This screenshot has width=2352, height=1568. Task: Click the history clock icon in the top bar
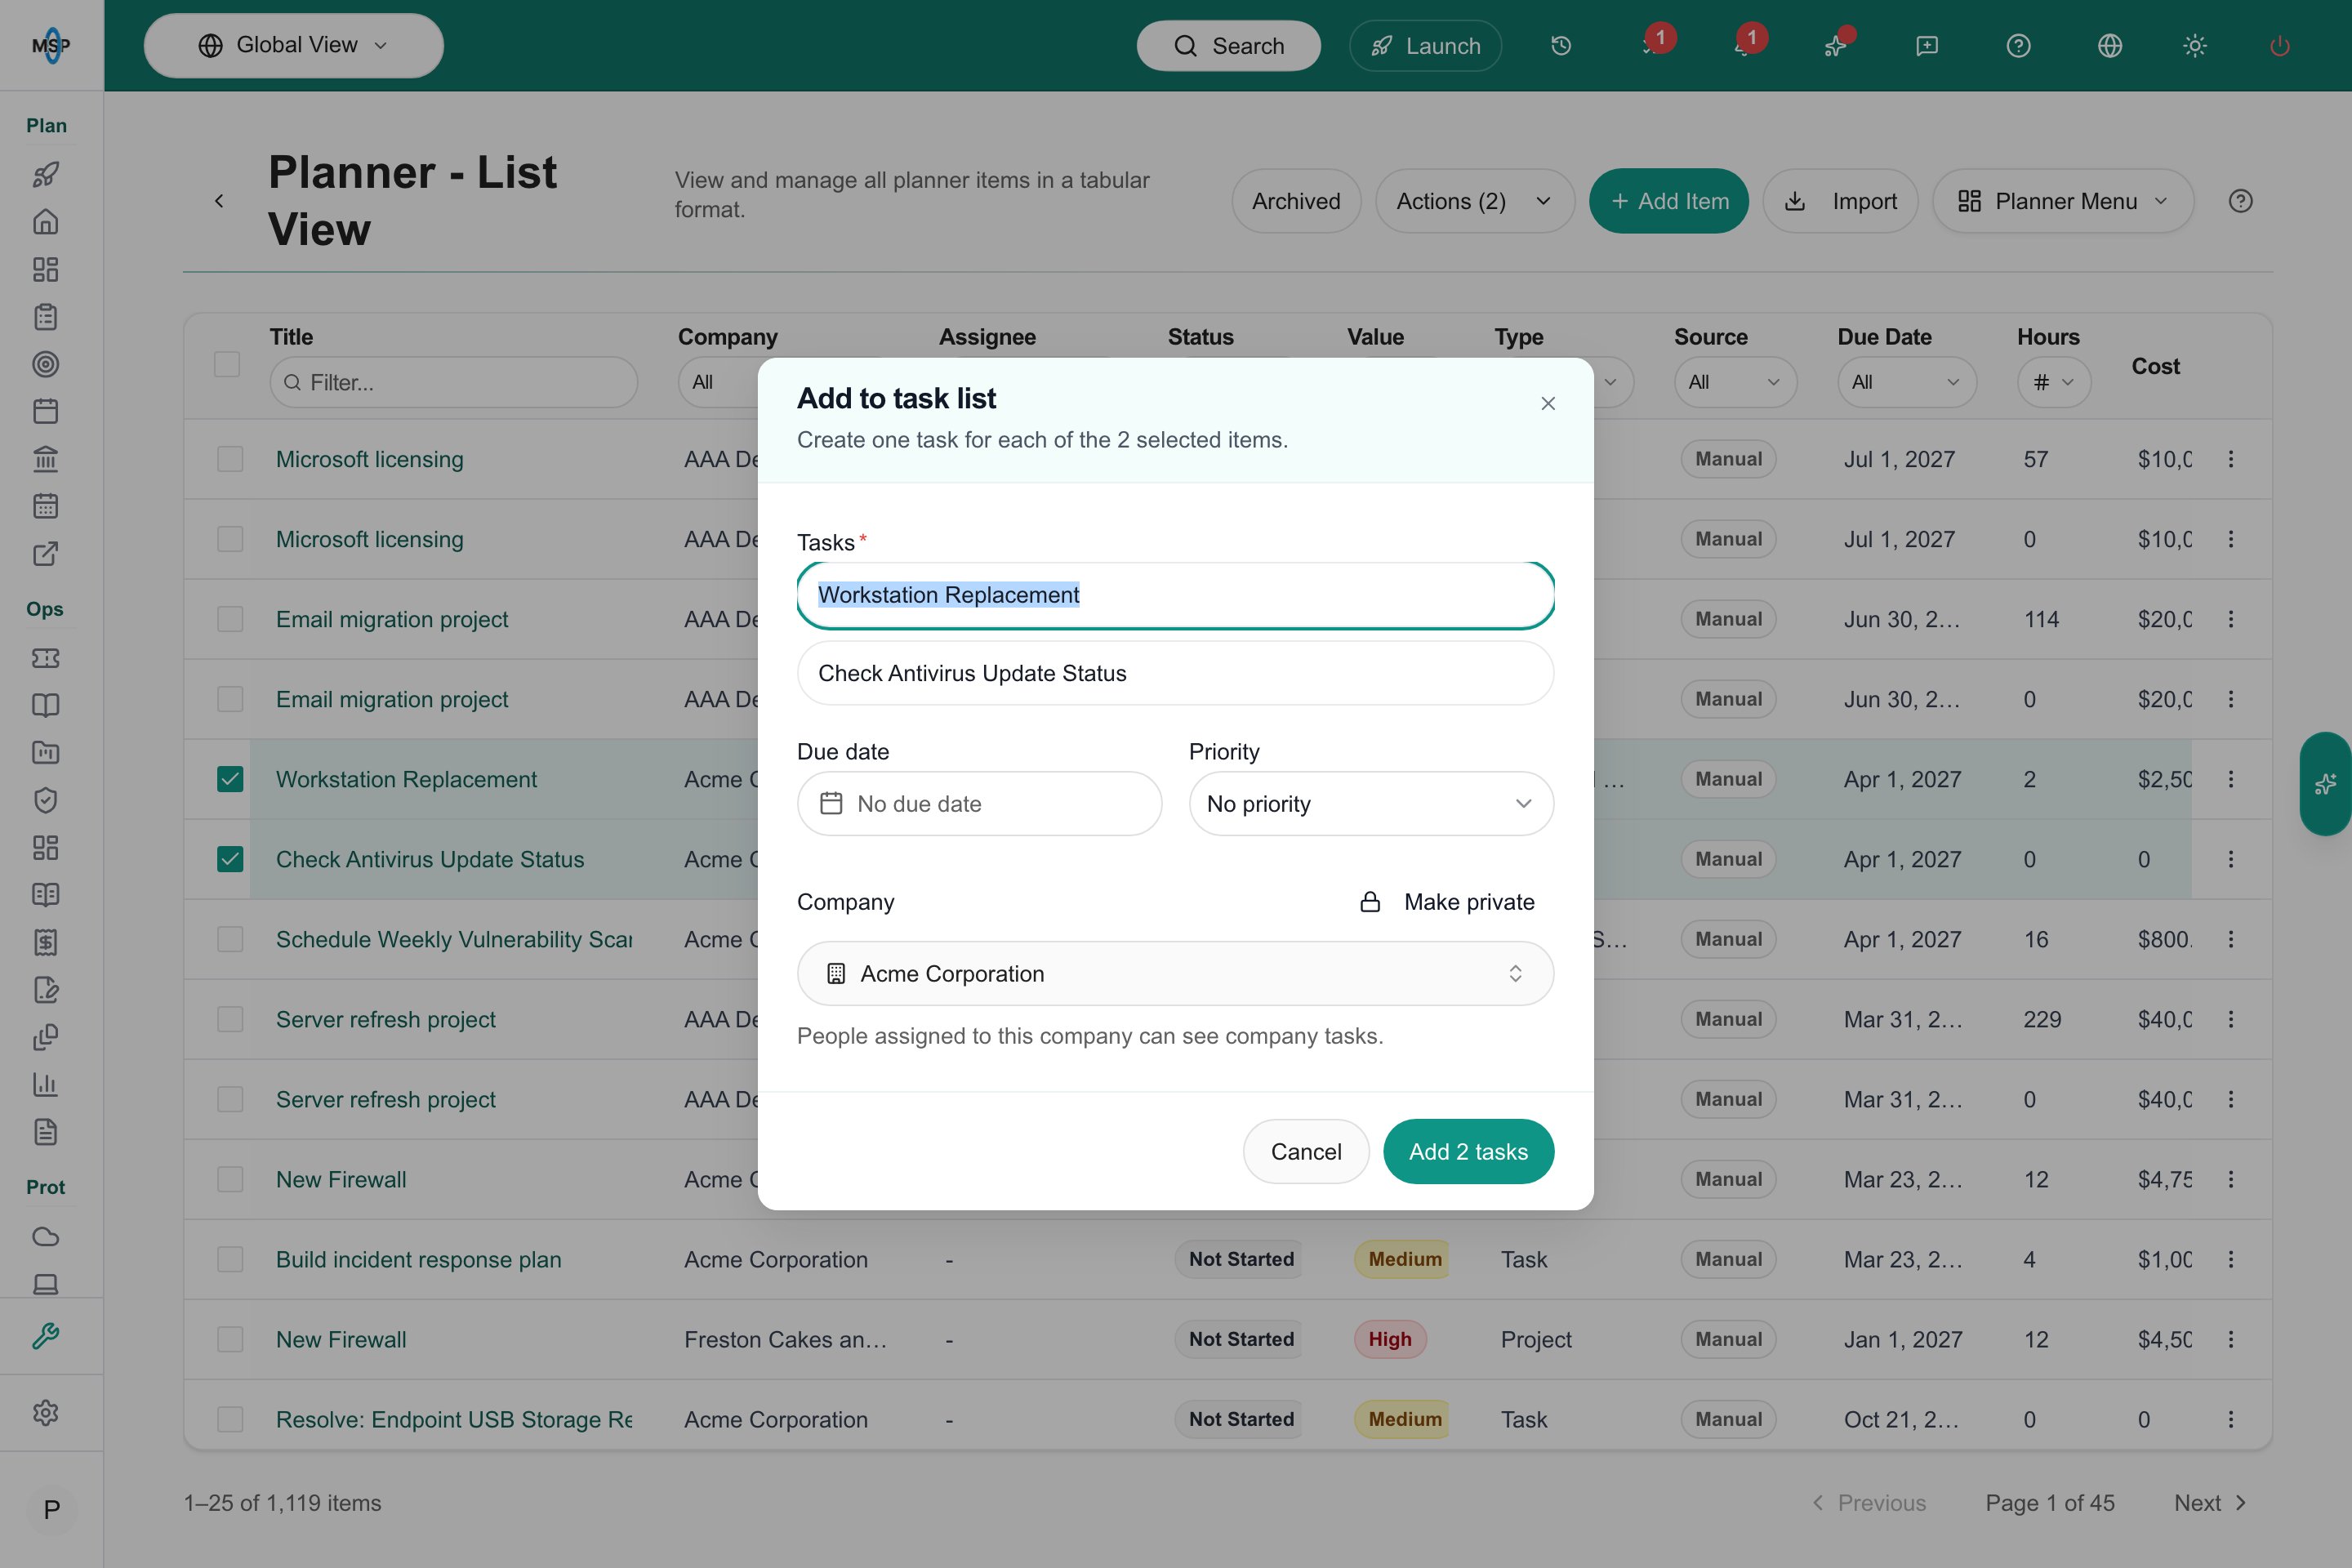coord(1561,46)
